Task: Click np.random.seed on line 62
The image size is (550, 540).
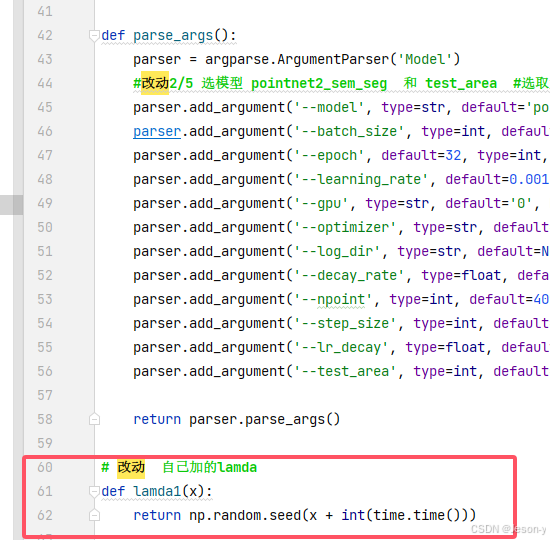Action: 245,516
